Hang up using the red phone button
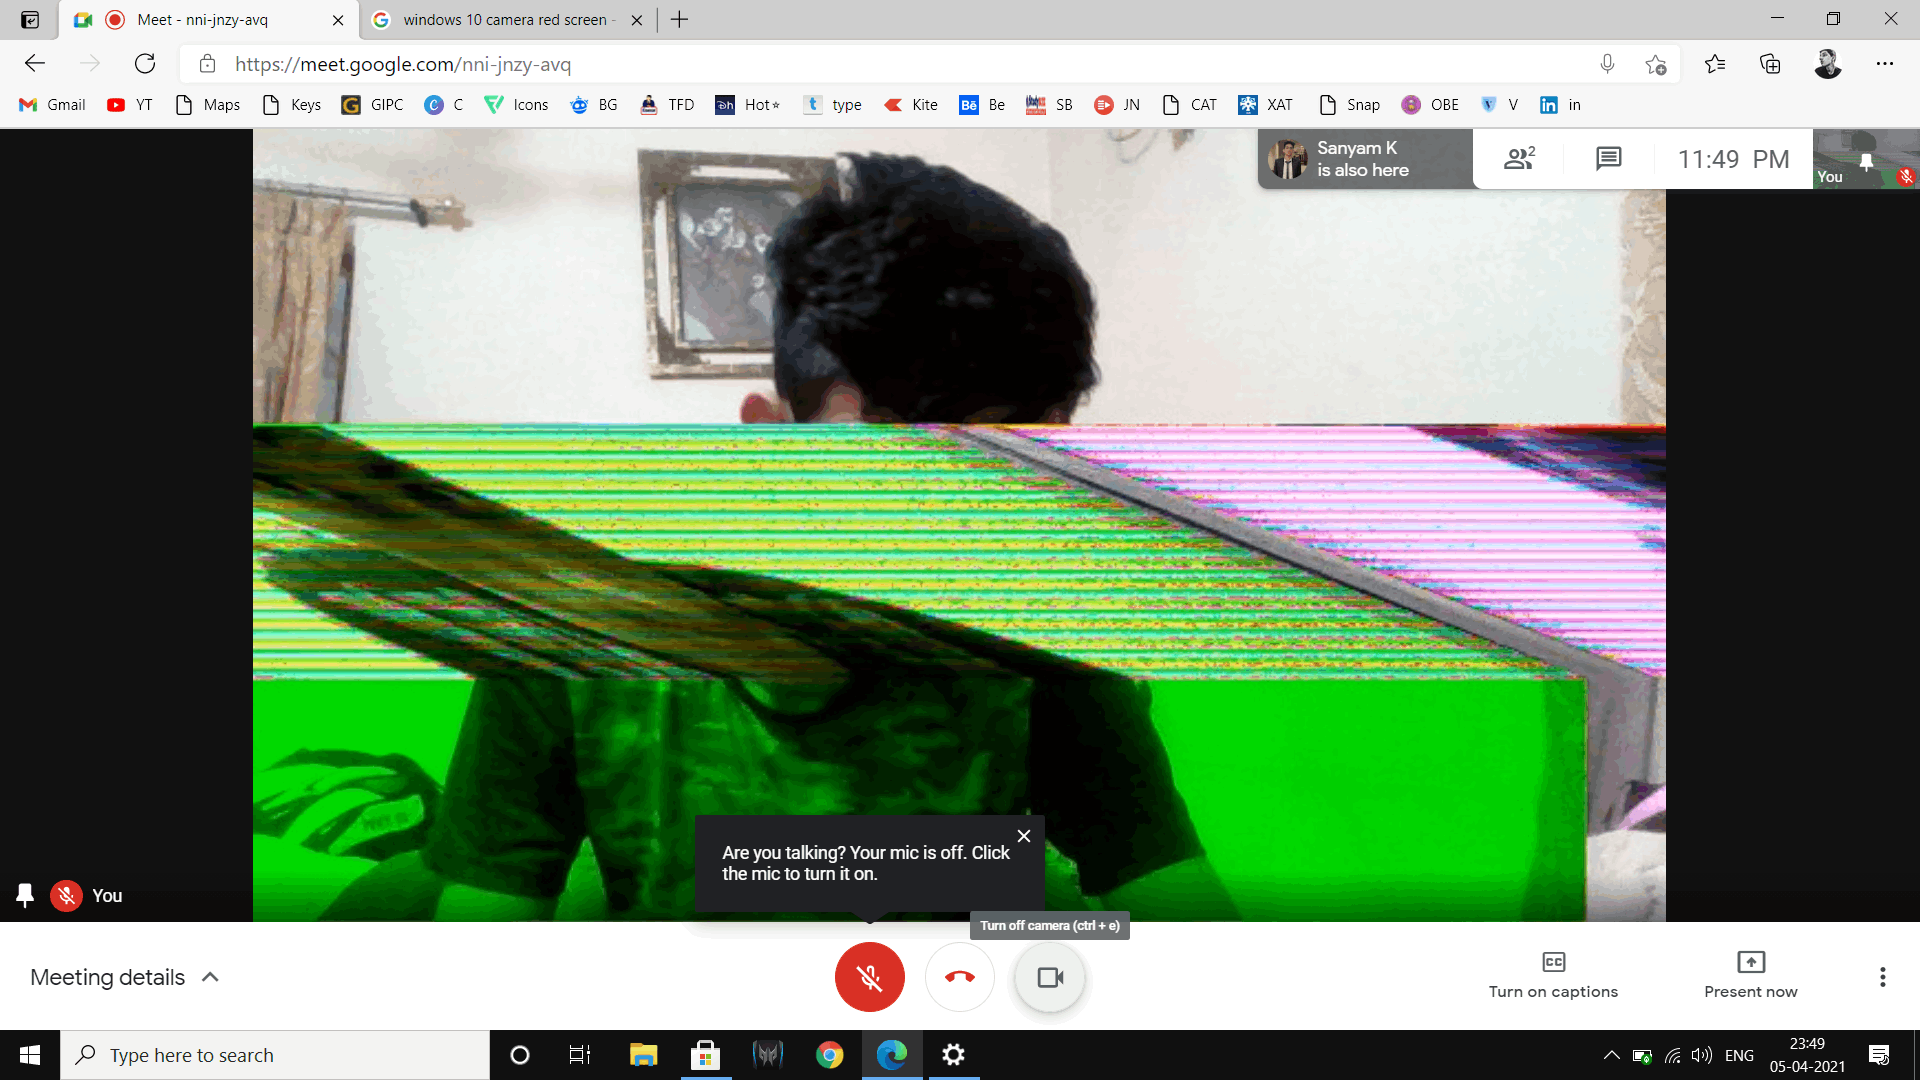Image resolution: width=1920 pixels, height=1080 pixels. (959, 977)
